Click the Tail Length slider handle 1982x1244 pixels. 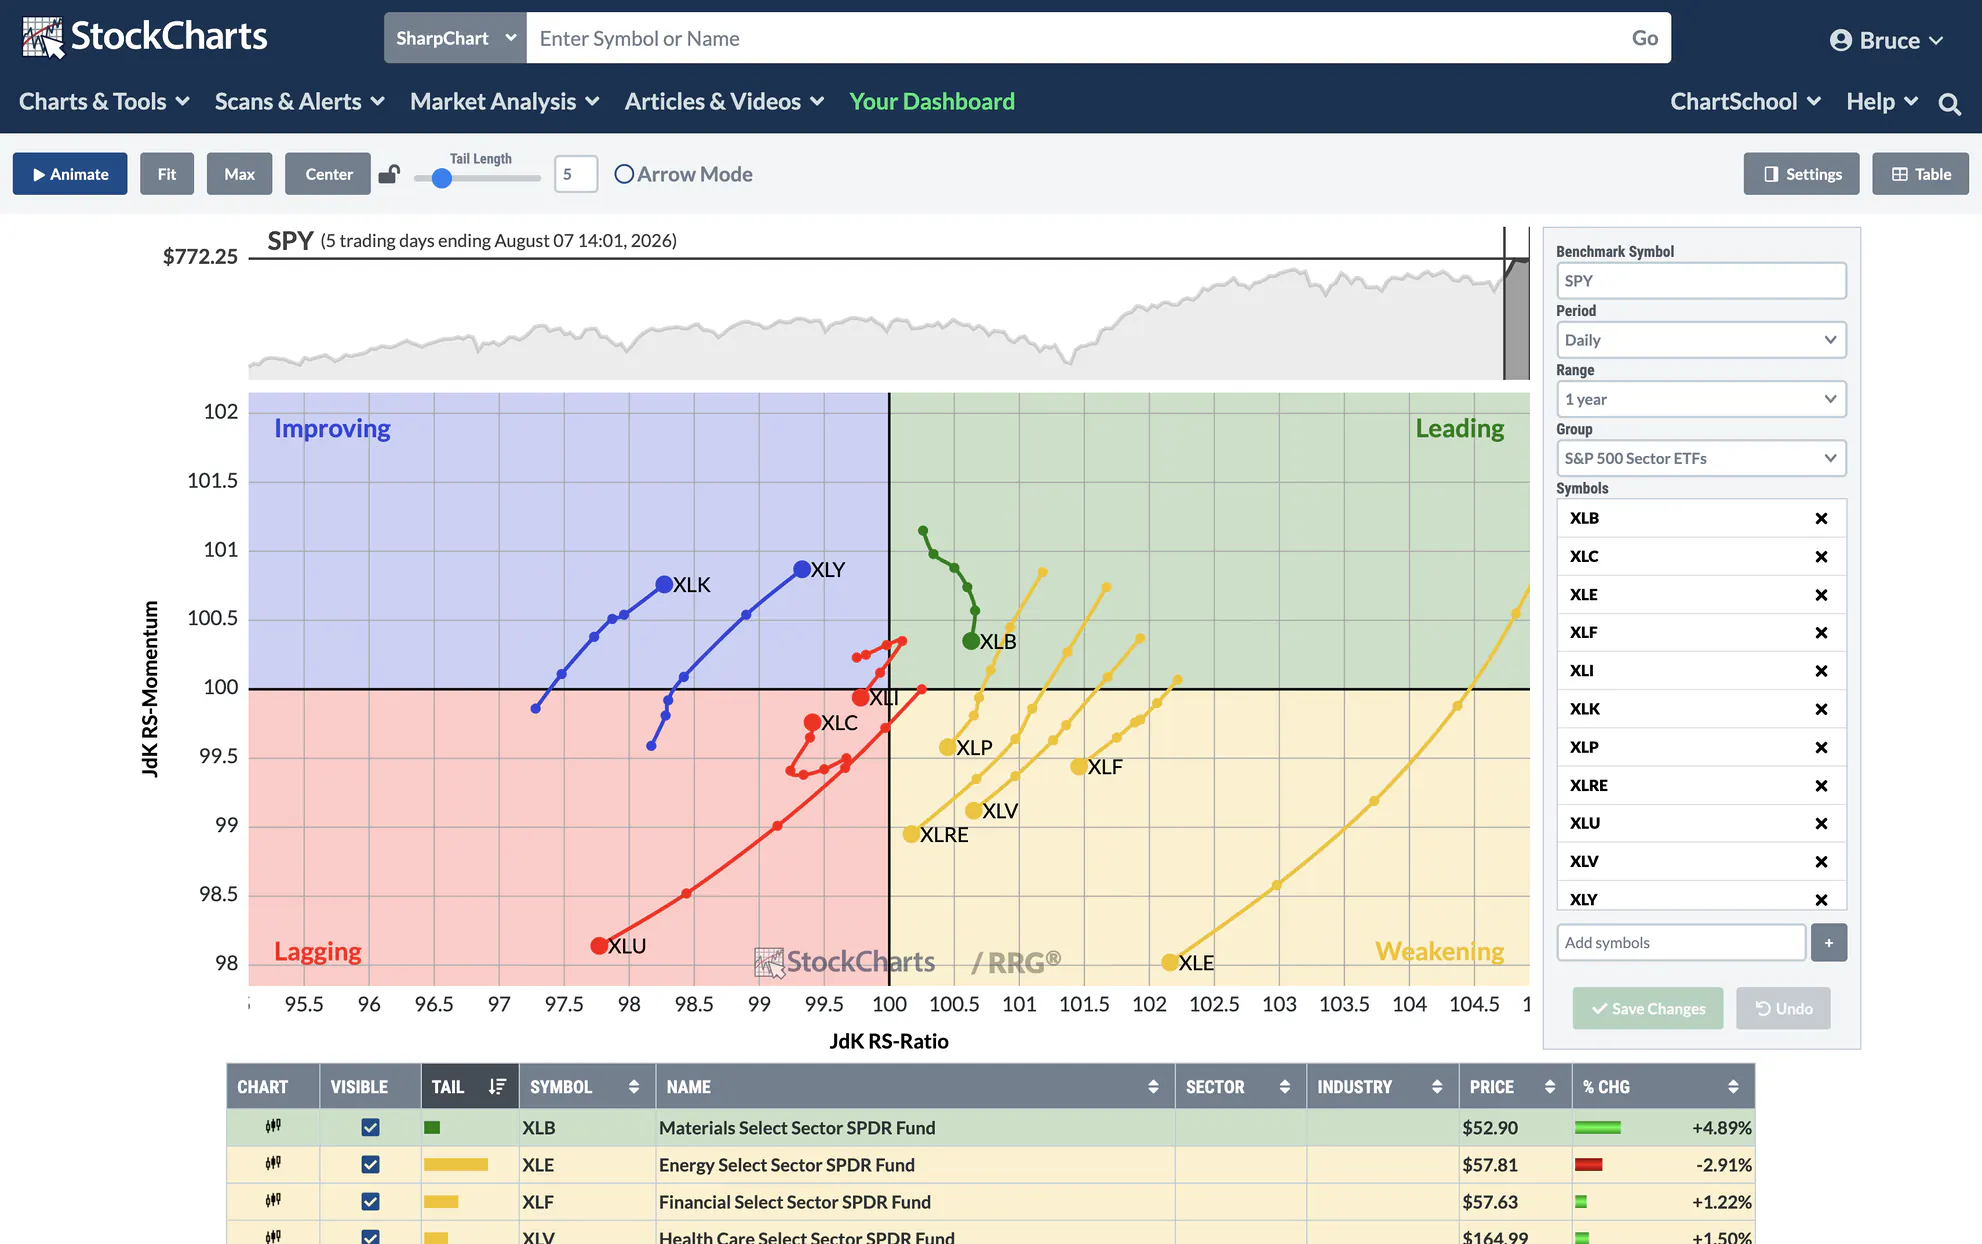pos(442,179)
